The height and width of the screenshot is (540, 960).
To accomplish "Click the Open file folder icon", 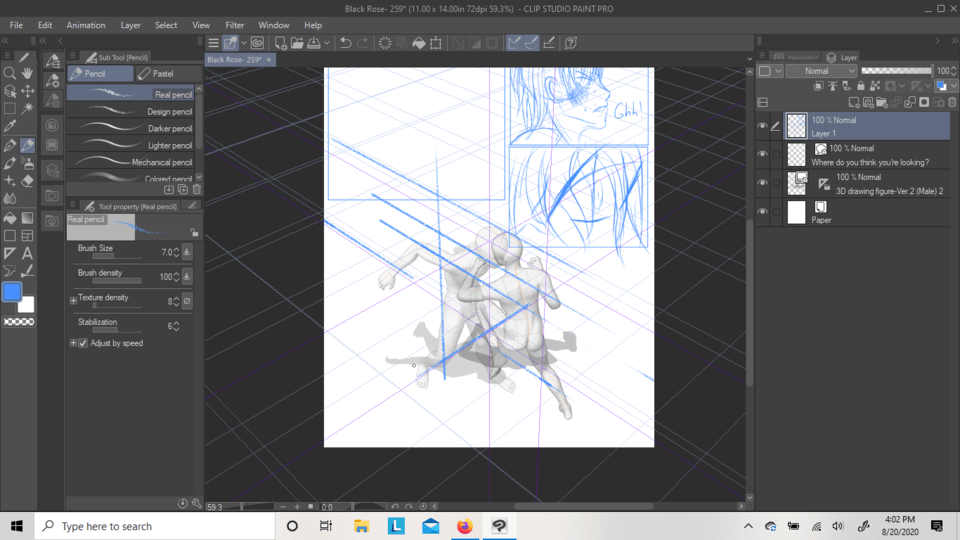I will pos(297,43).
